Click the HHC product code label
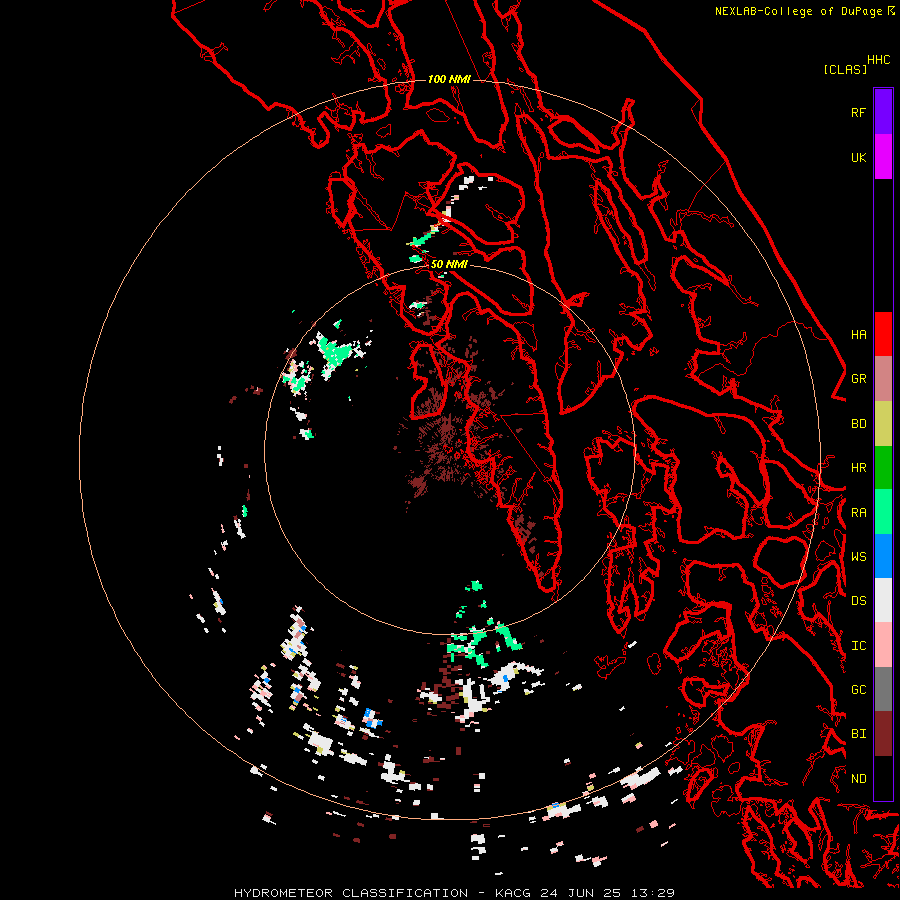Image resolution: width=900 pixels, height=900 pixels. click(x=878, y=60)
